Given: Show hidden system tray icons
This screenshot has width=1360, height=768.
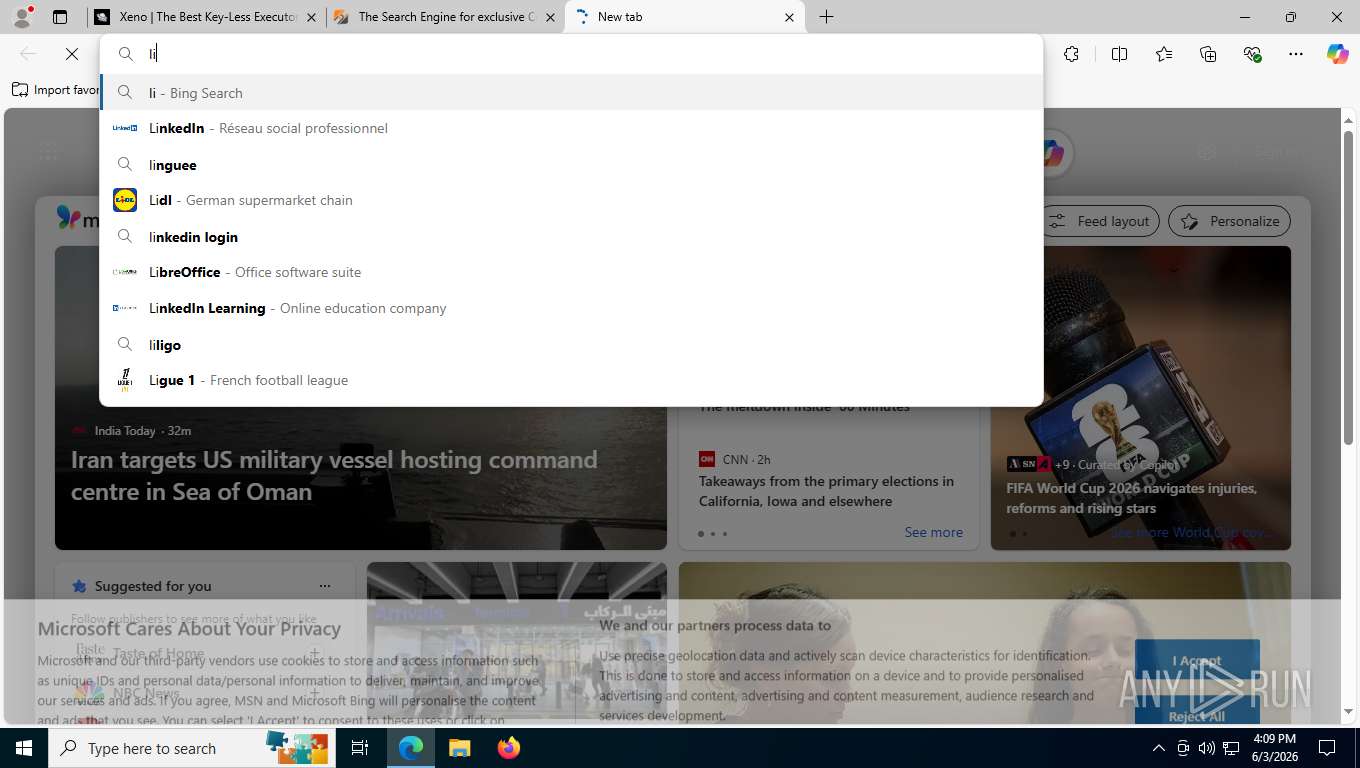Looking at the screenshot, I should [1158, 748].
